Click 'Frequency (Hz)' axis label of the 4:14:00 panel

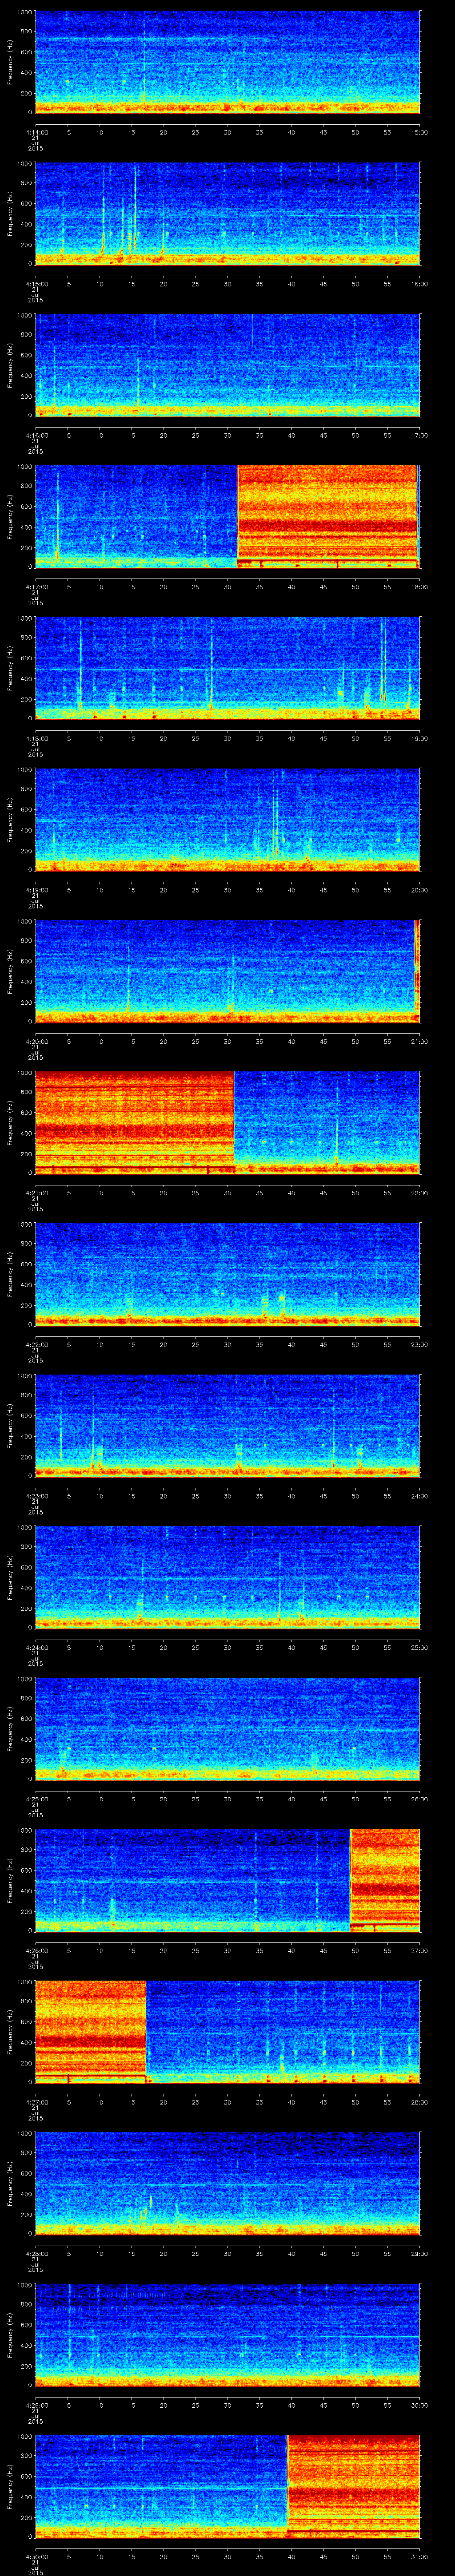pos(10,62)
